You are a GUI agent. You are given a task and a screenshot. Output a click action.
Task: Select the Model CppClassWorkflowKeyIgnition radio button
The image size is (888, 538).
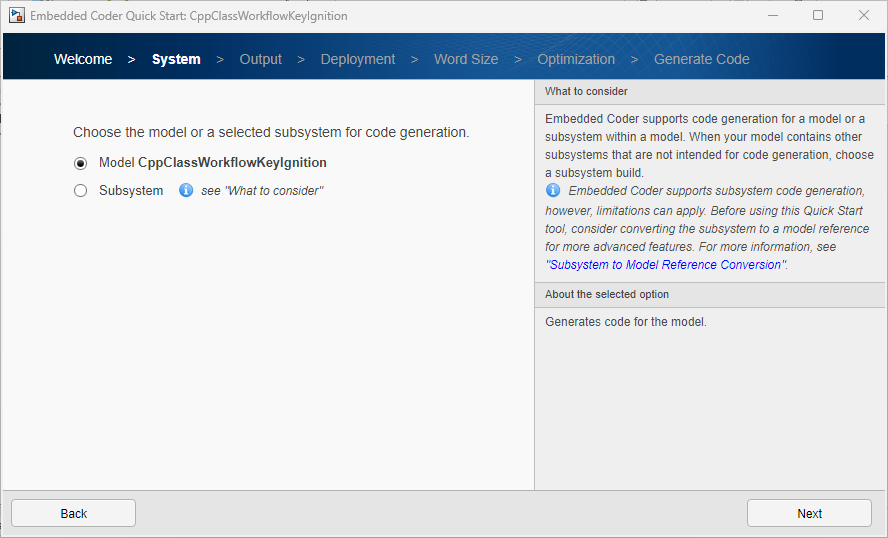pos(81,163)
